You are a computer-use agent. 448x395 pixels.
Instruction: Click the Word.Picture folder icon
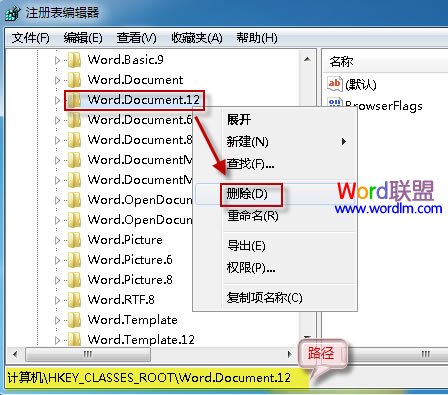(74, 240)
